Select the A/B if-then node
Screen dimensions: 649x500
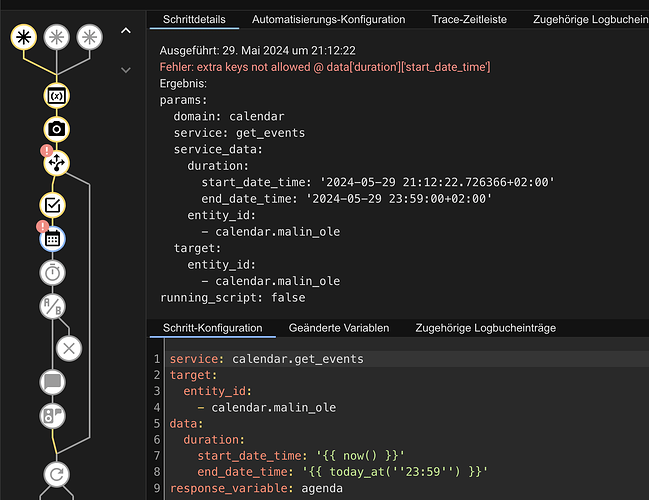pos(53,307)
